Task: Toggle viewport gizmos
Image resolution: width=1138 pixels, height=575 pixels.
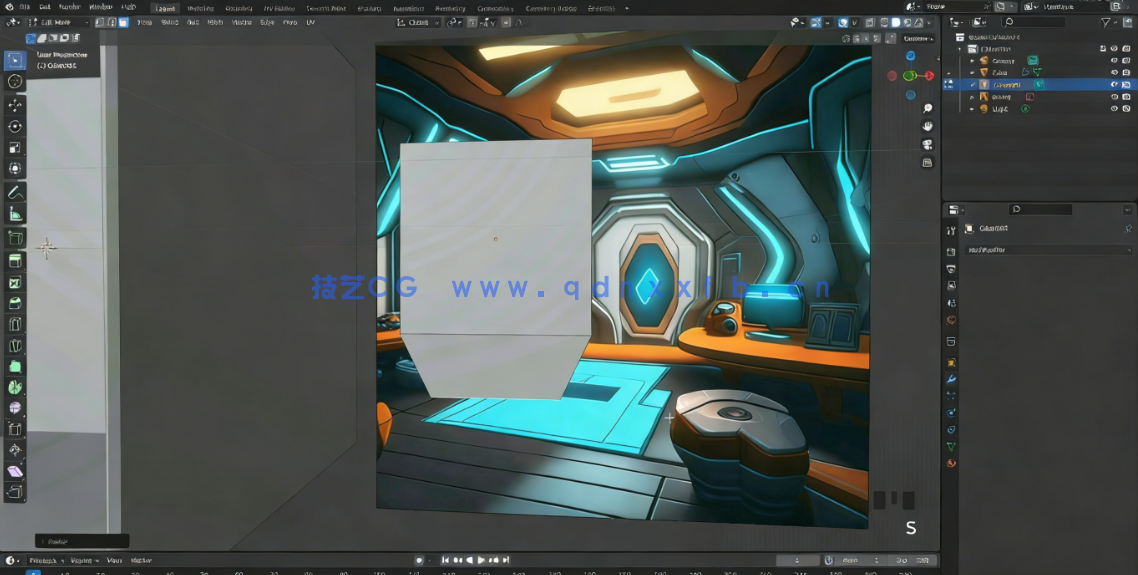Action: [x=816, y=23]
